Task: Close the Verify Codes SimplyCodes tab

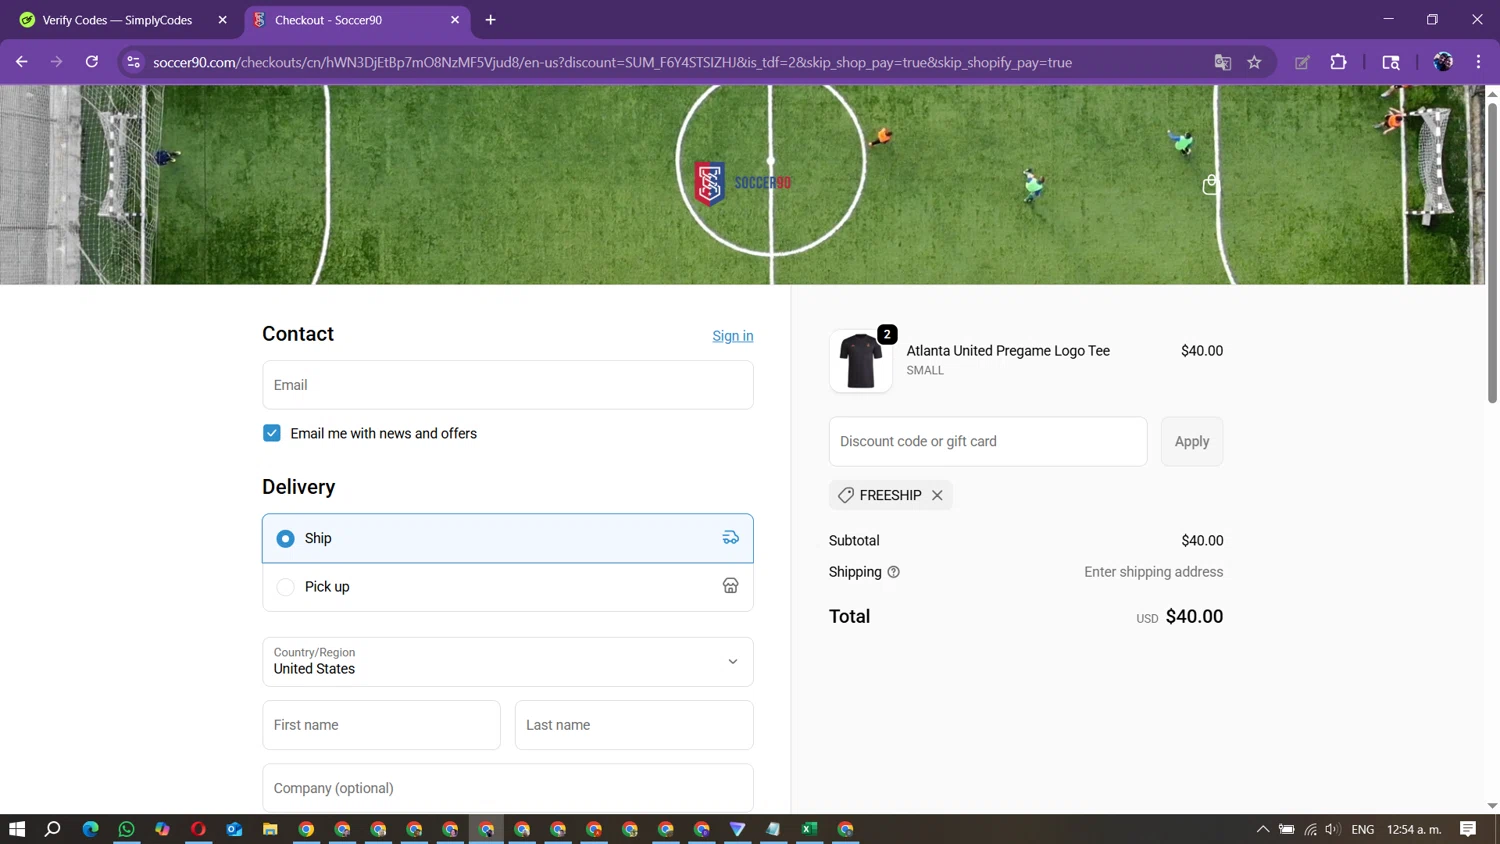Action: 222,20
